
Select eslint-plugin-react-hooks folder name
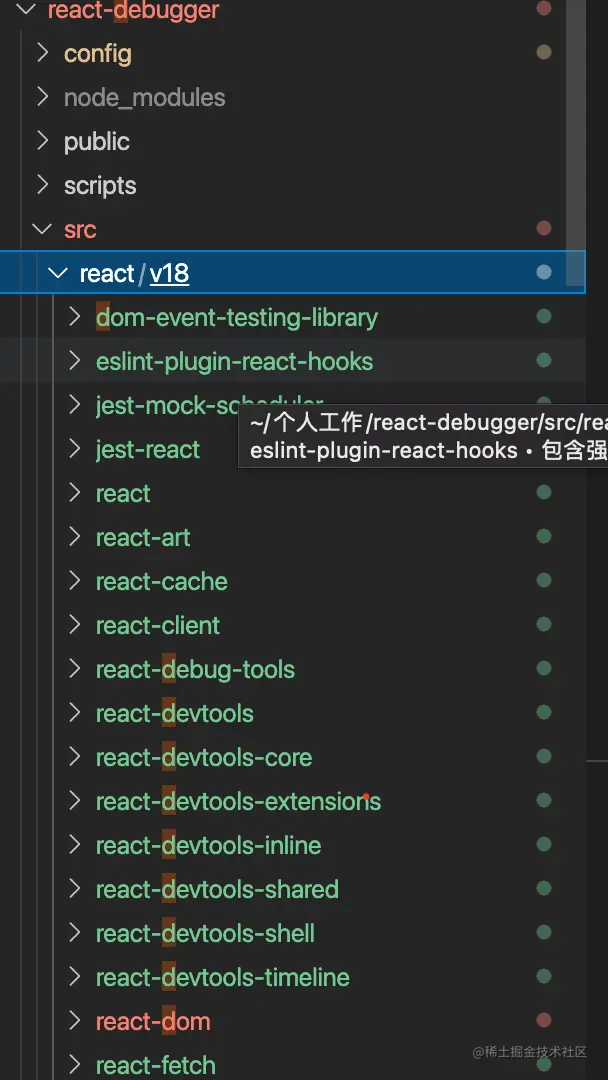[234, 362]
